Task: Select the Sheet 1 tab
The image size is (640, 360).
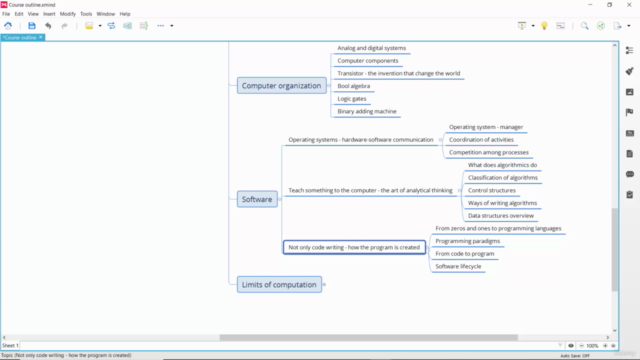Action: [x=10, y=345]
